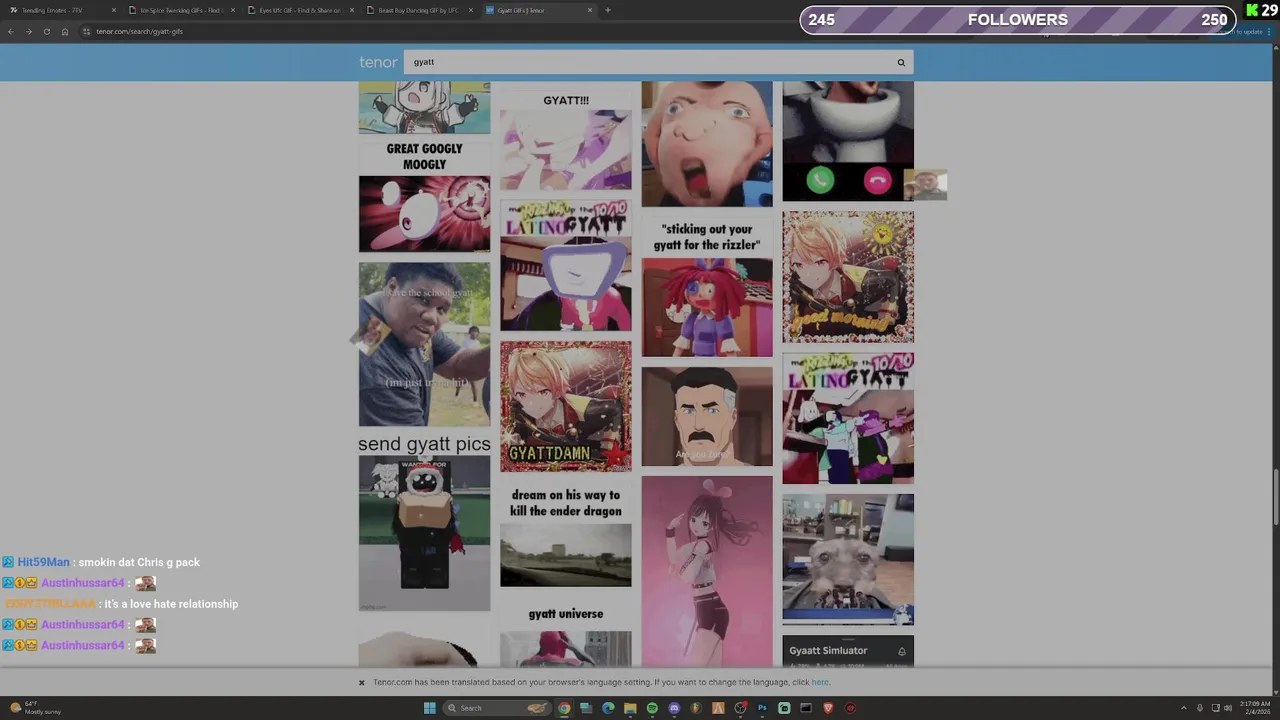
Task: Open the save the school gyatt GIF
Action: 424,344
